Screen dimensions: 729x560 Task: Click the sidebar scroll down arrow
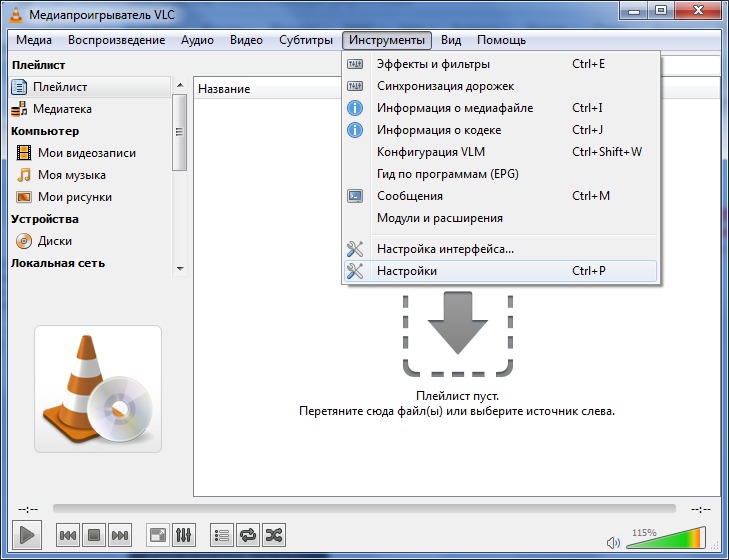coord(180,269)
